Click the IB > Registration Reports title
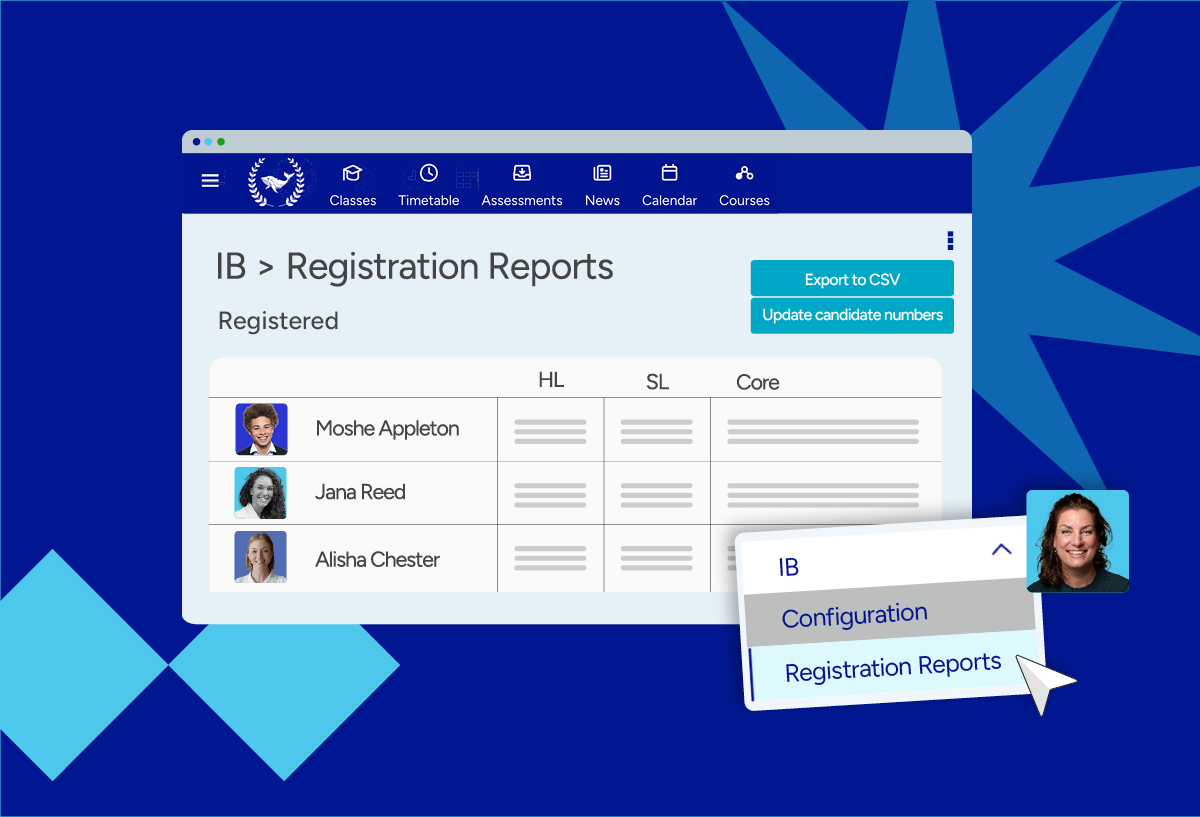Viewport: 1200px width, 817px height. (414, 267)
